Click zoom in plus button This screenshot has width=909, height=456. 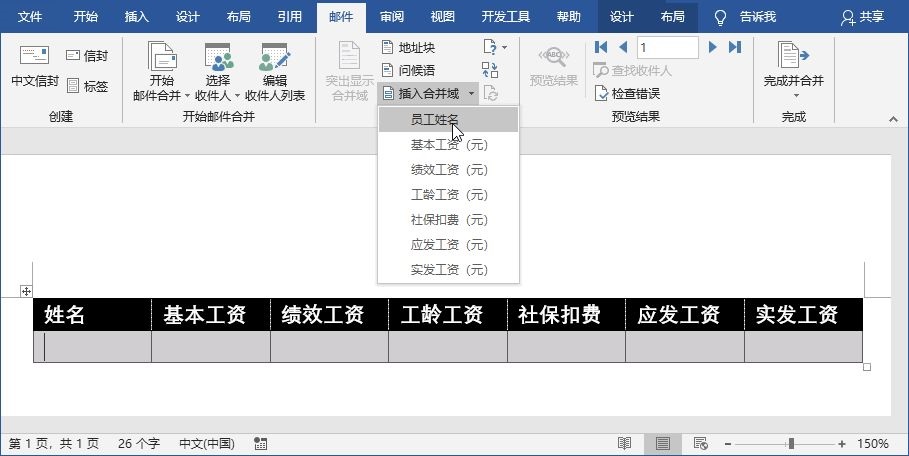click(842, 444)
